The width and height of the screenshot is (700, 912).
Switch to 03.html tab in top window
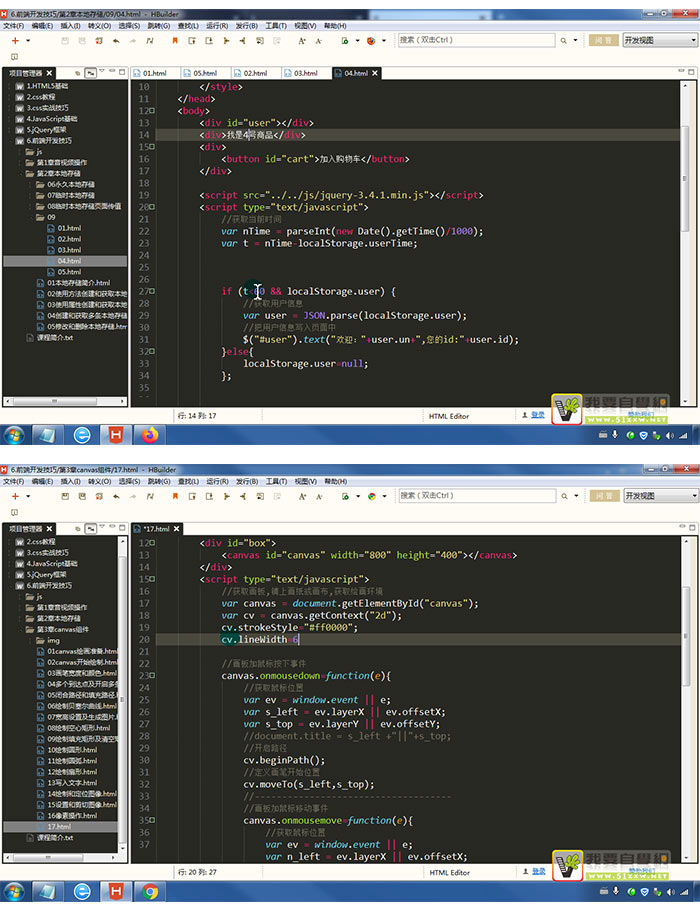[306, 73]
